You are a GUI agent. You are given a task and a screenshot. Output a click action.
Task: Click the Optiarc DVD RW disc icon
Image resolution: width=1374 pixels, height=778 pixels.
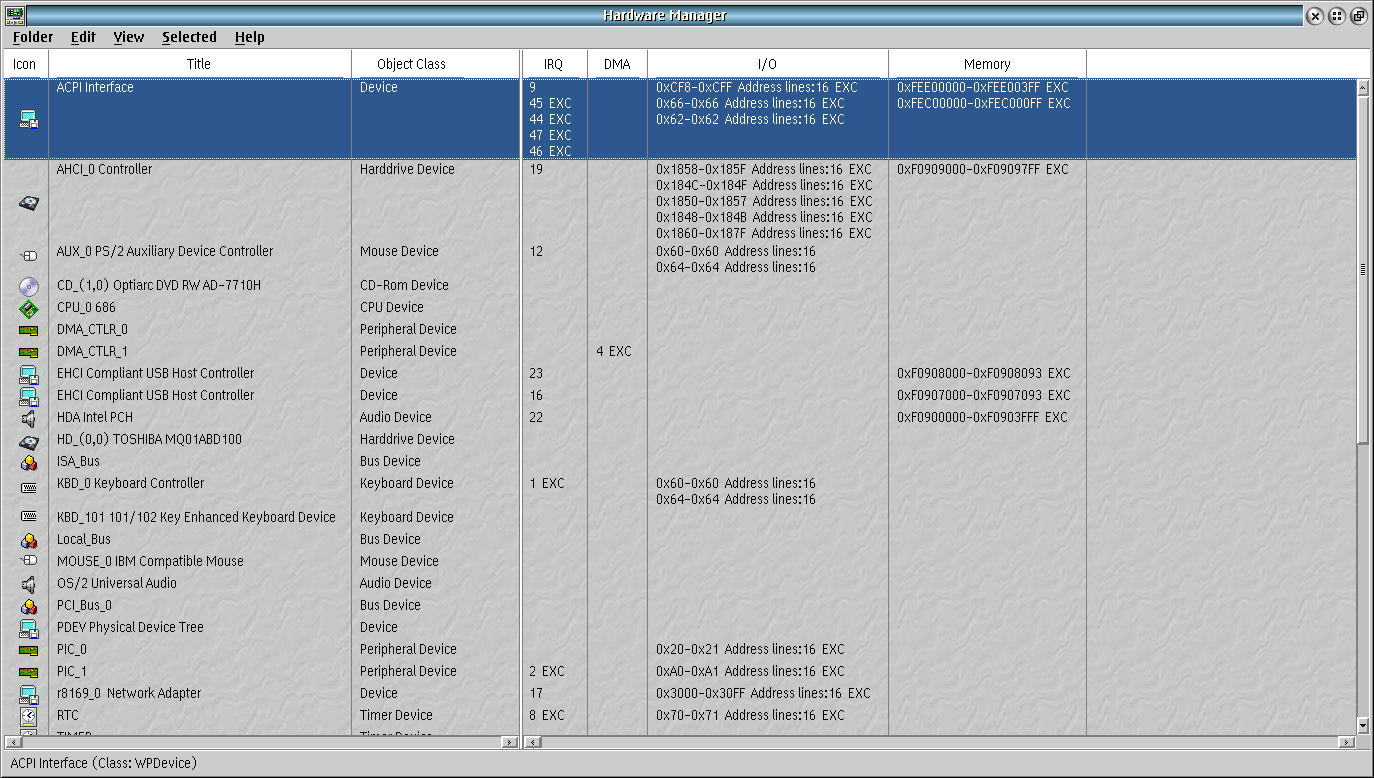(28, 286)
